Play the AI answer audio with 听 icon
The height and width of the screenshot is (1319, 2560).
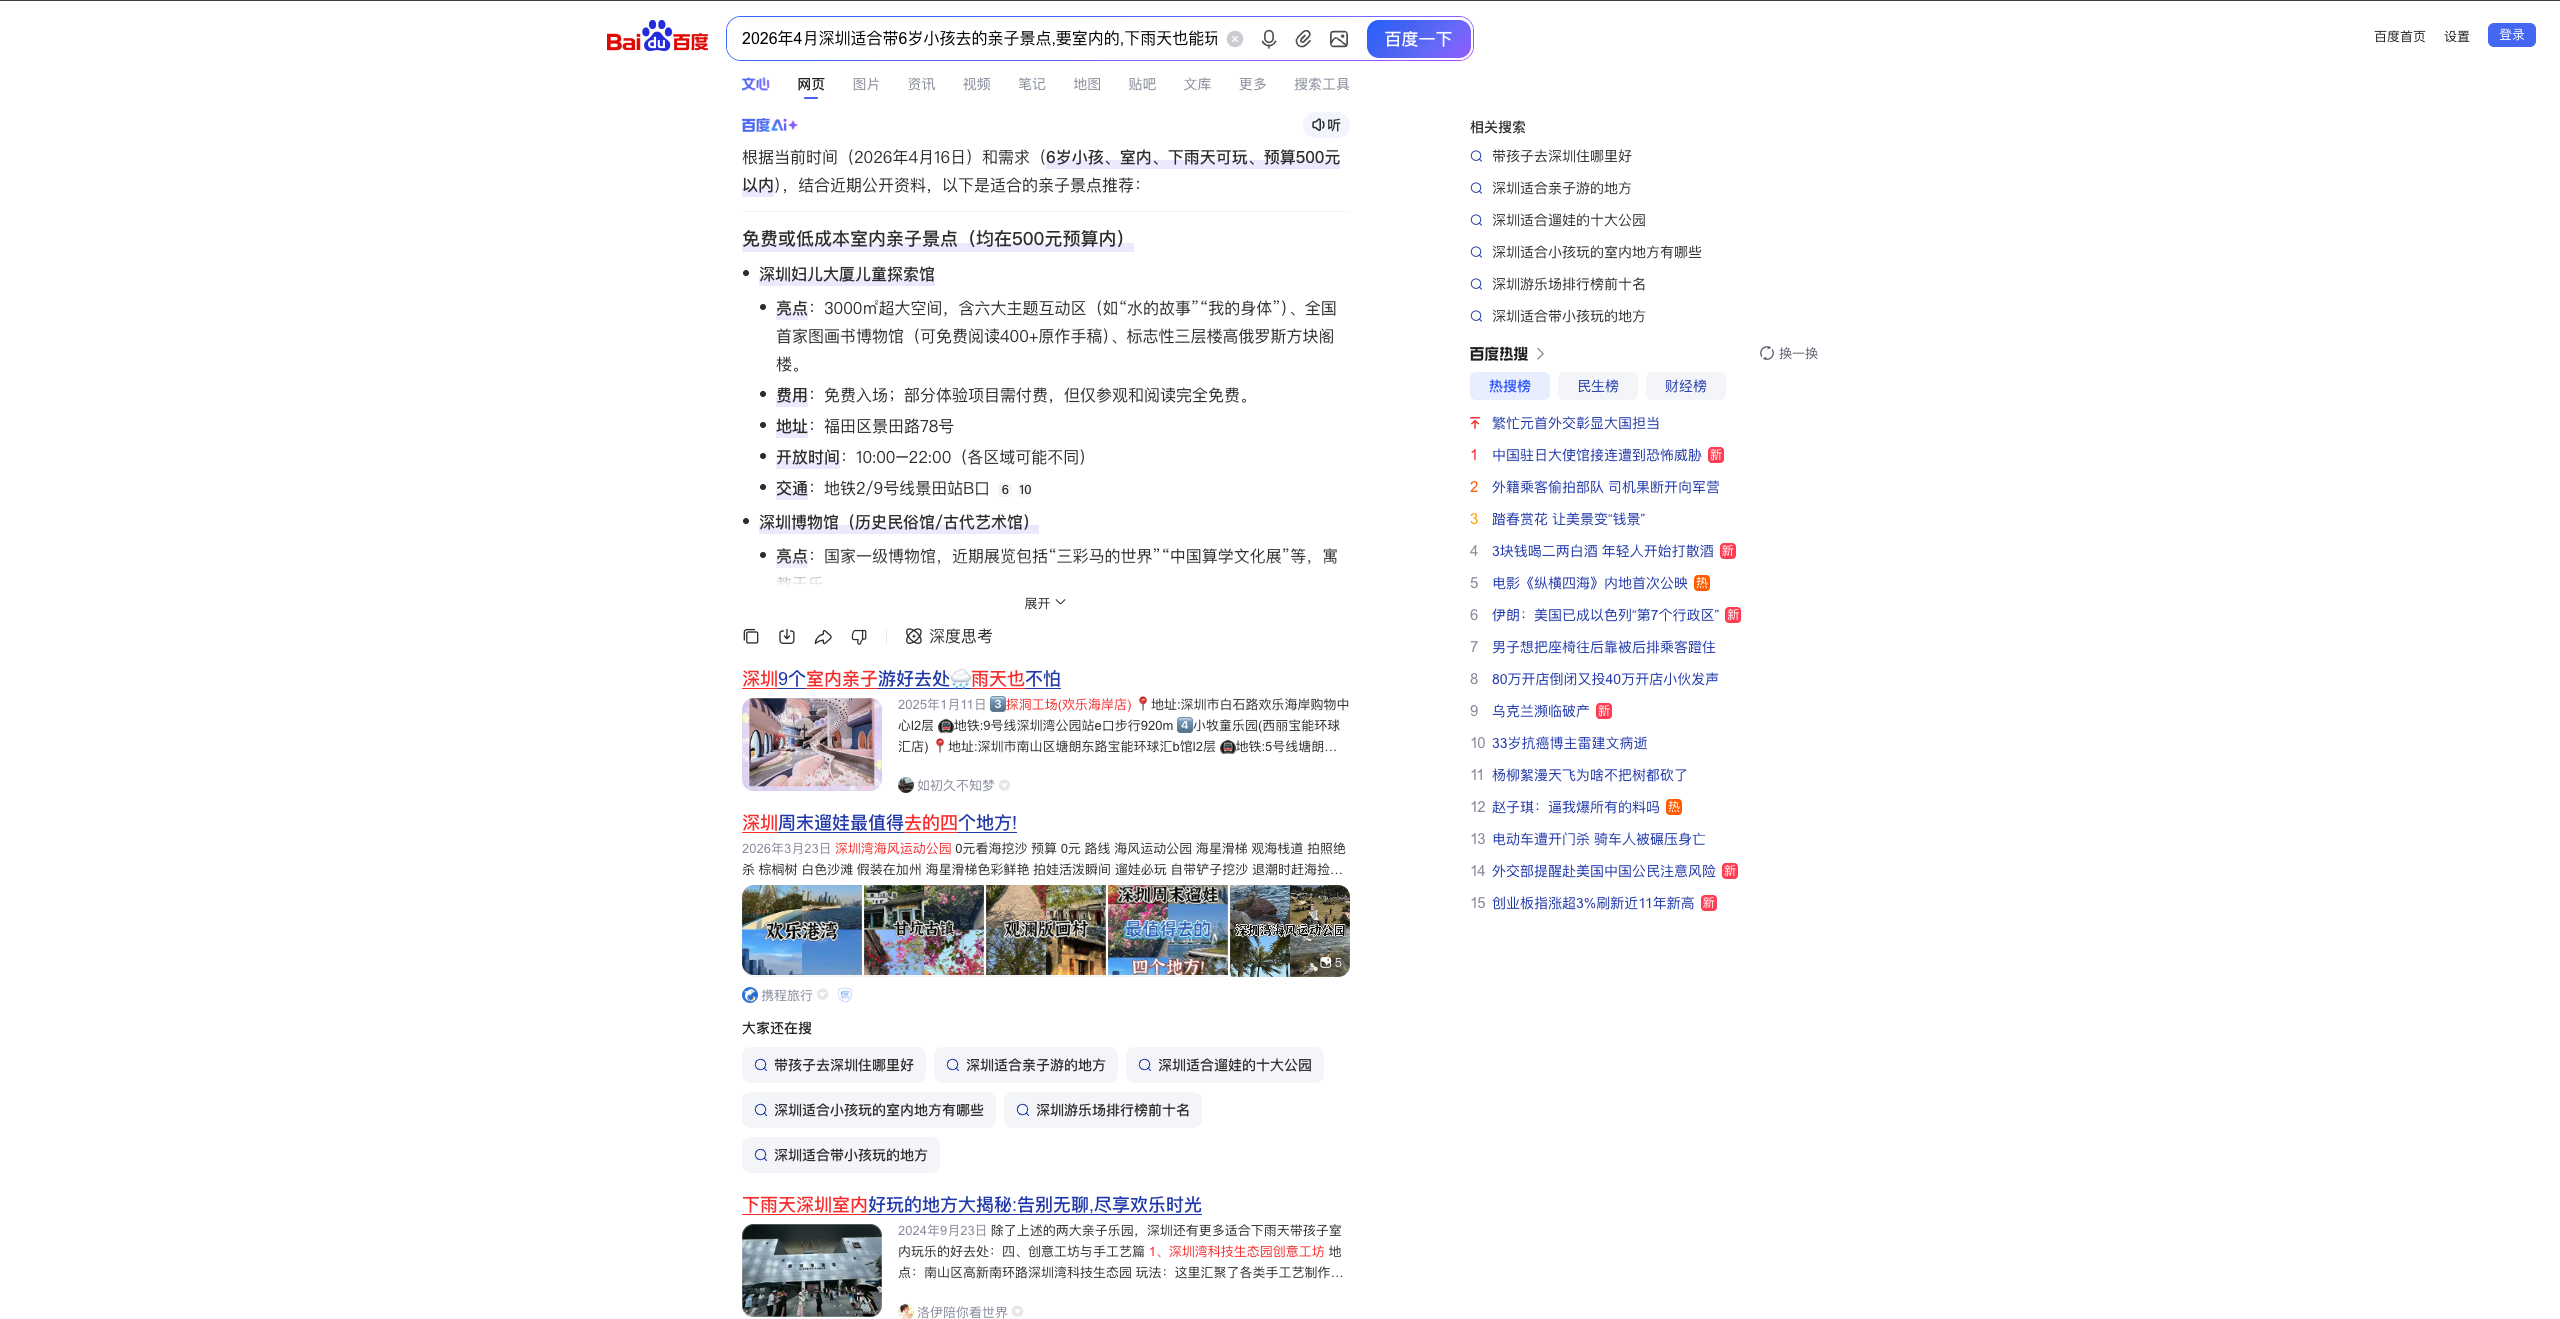(x=1327, y=124)
